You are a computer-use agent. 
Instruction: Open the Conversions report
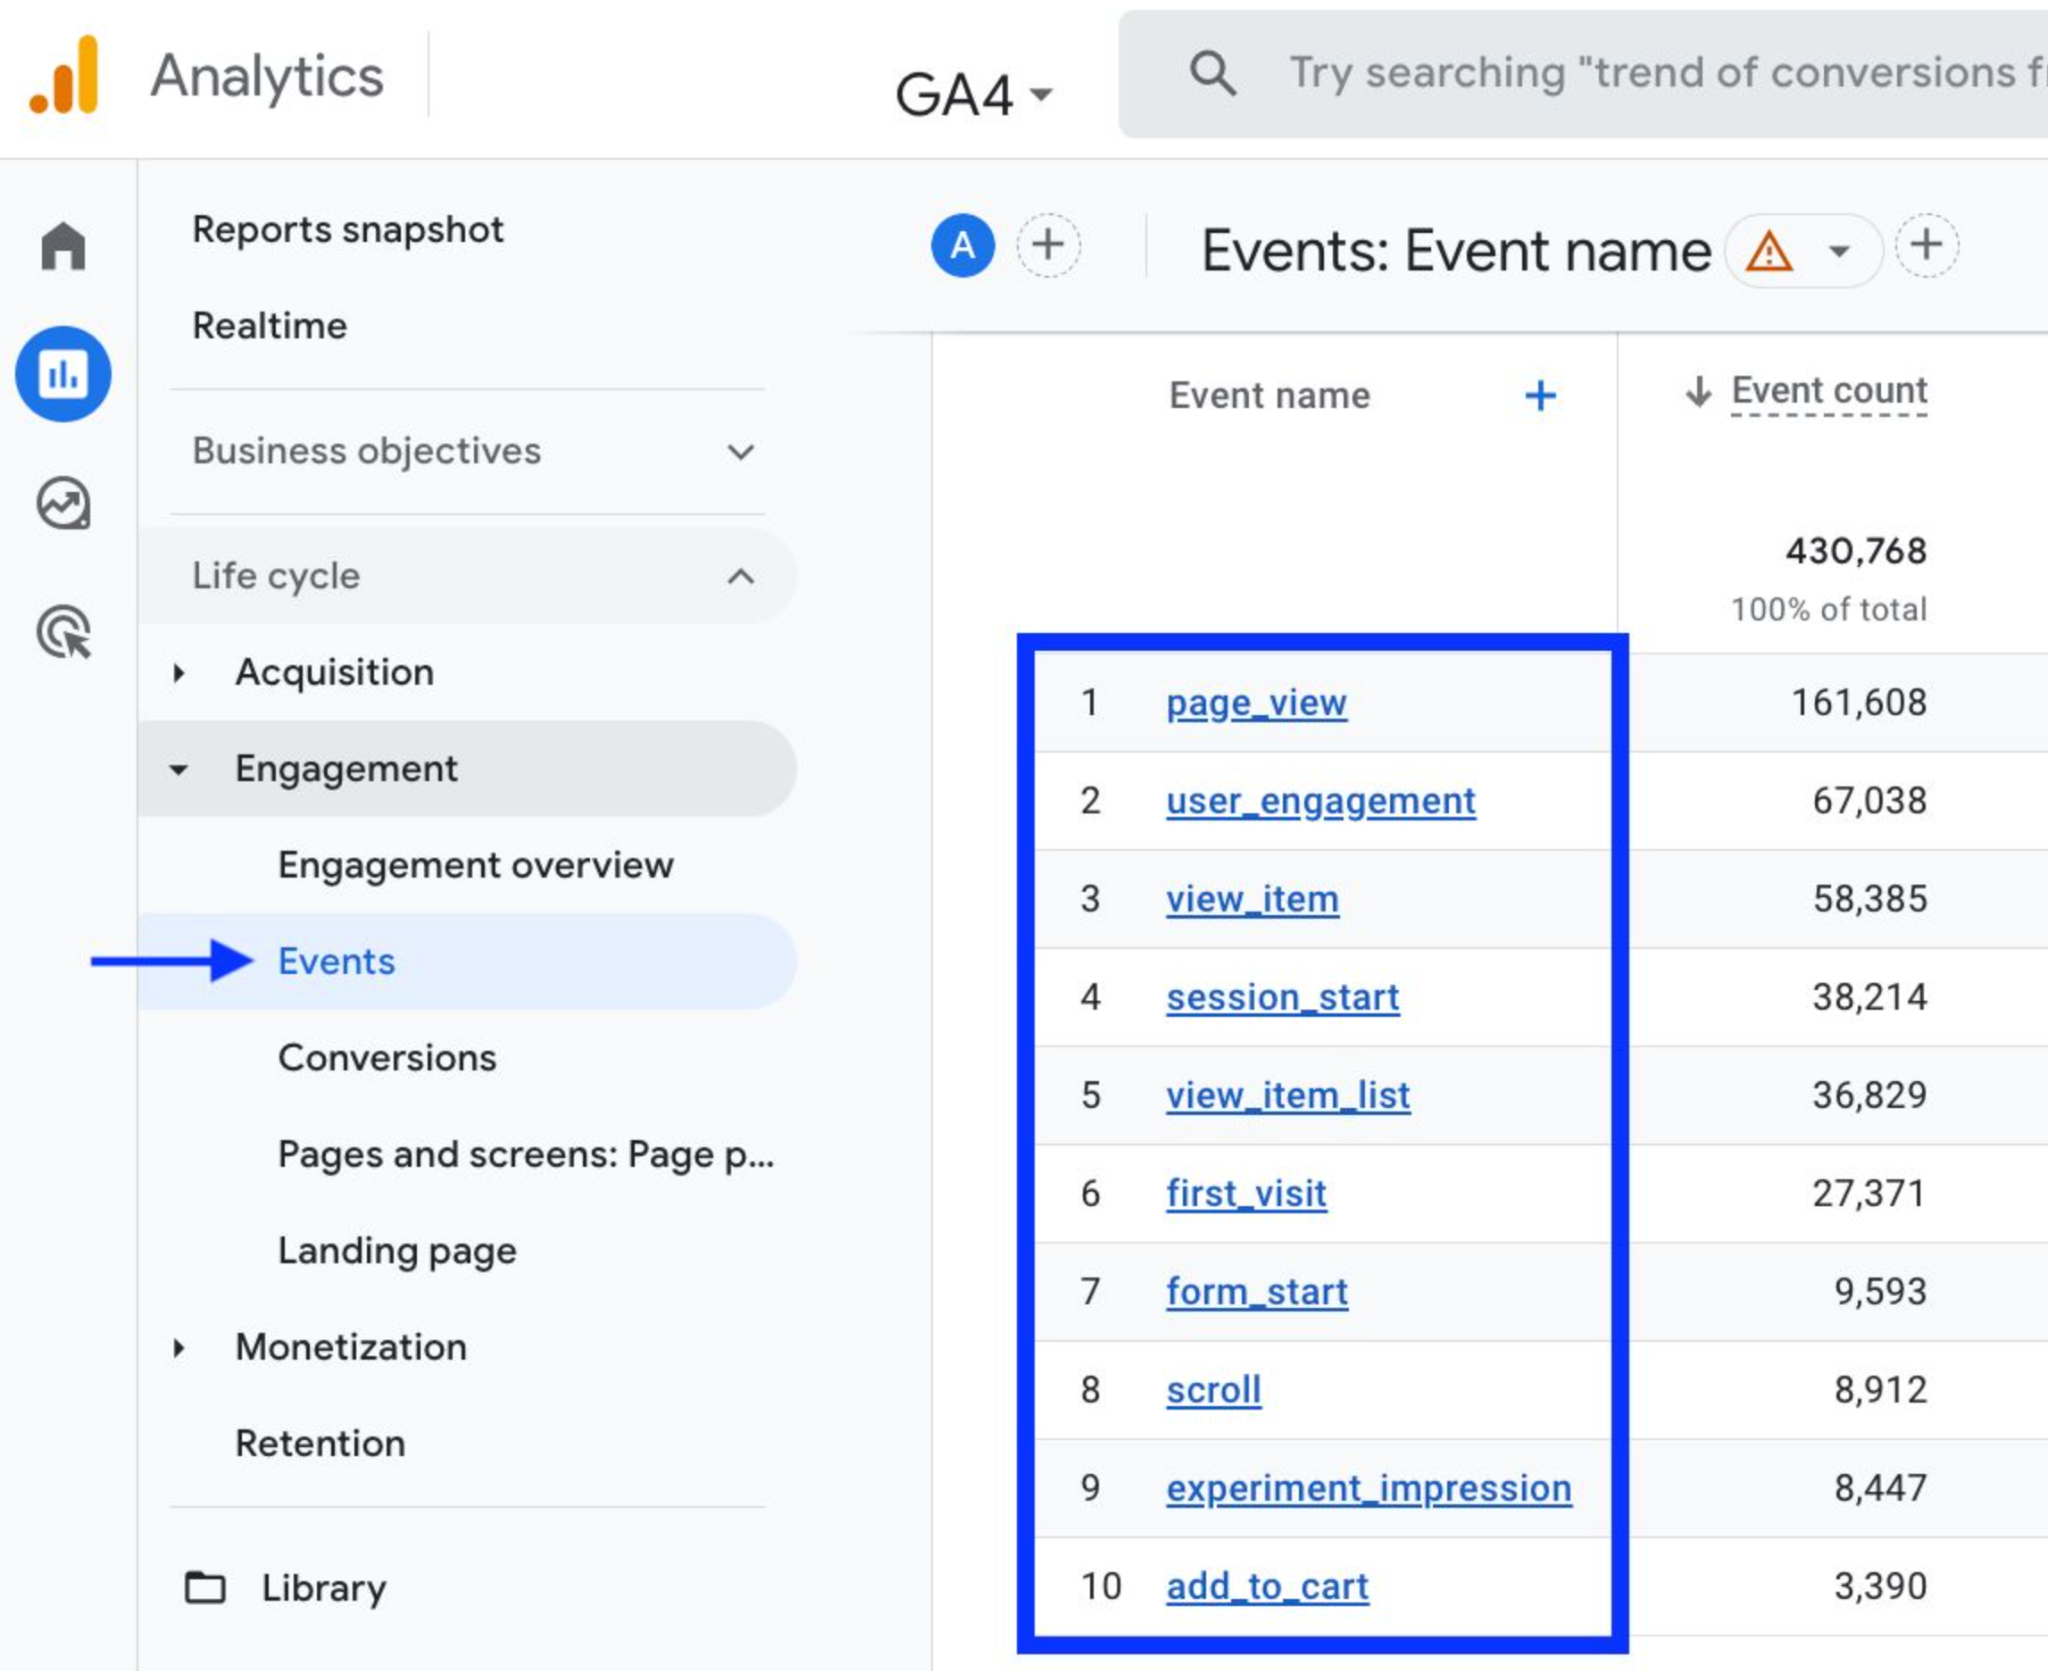pyautogui.click(x=387, y=1058)
